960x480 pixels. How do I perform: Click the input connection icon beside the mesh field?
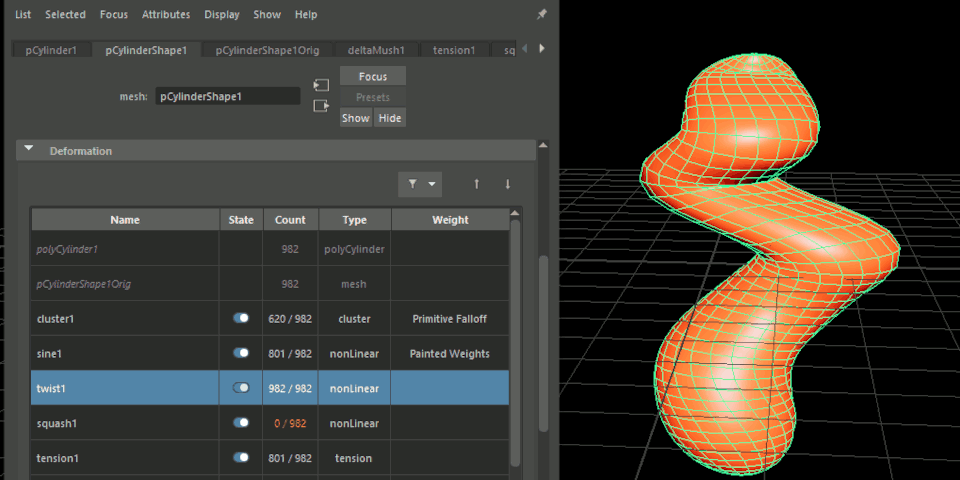(321, 86)
